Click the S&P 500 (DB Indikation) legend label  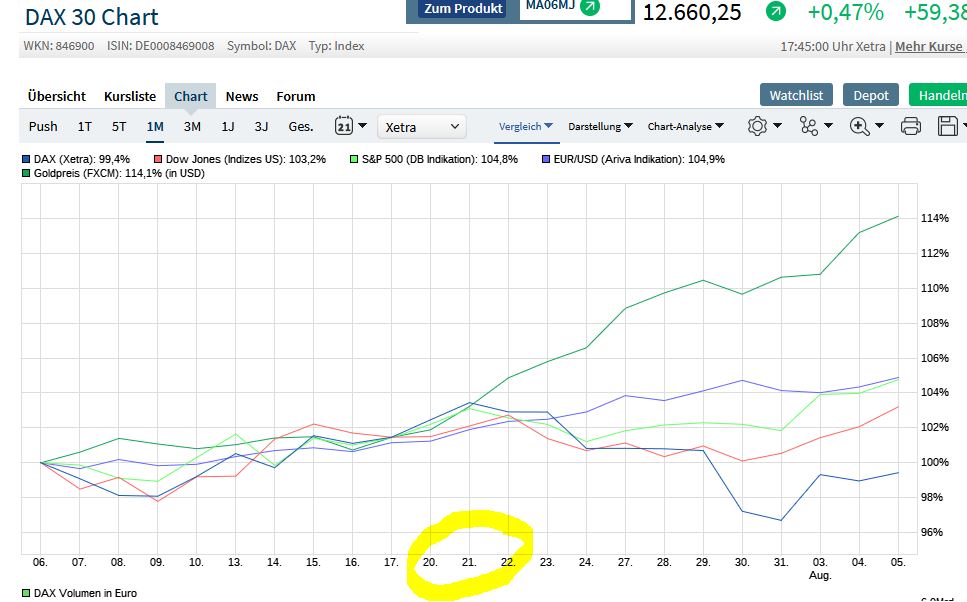pos(440,159)
